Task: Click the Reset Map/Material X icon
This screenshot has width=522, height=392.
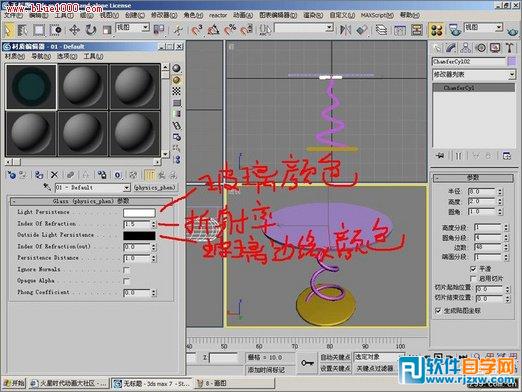Action: 54,175
